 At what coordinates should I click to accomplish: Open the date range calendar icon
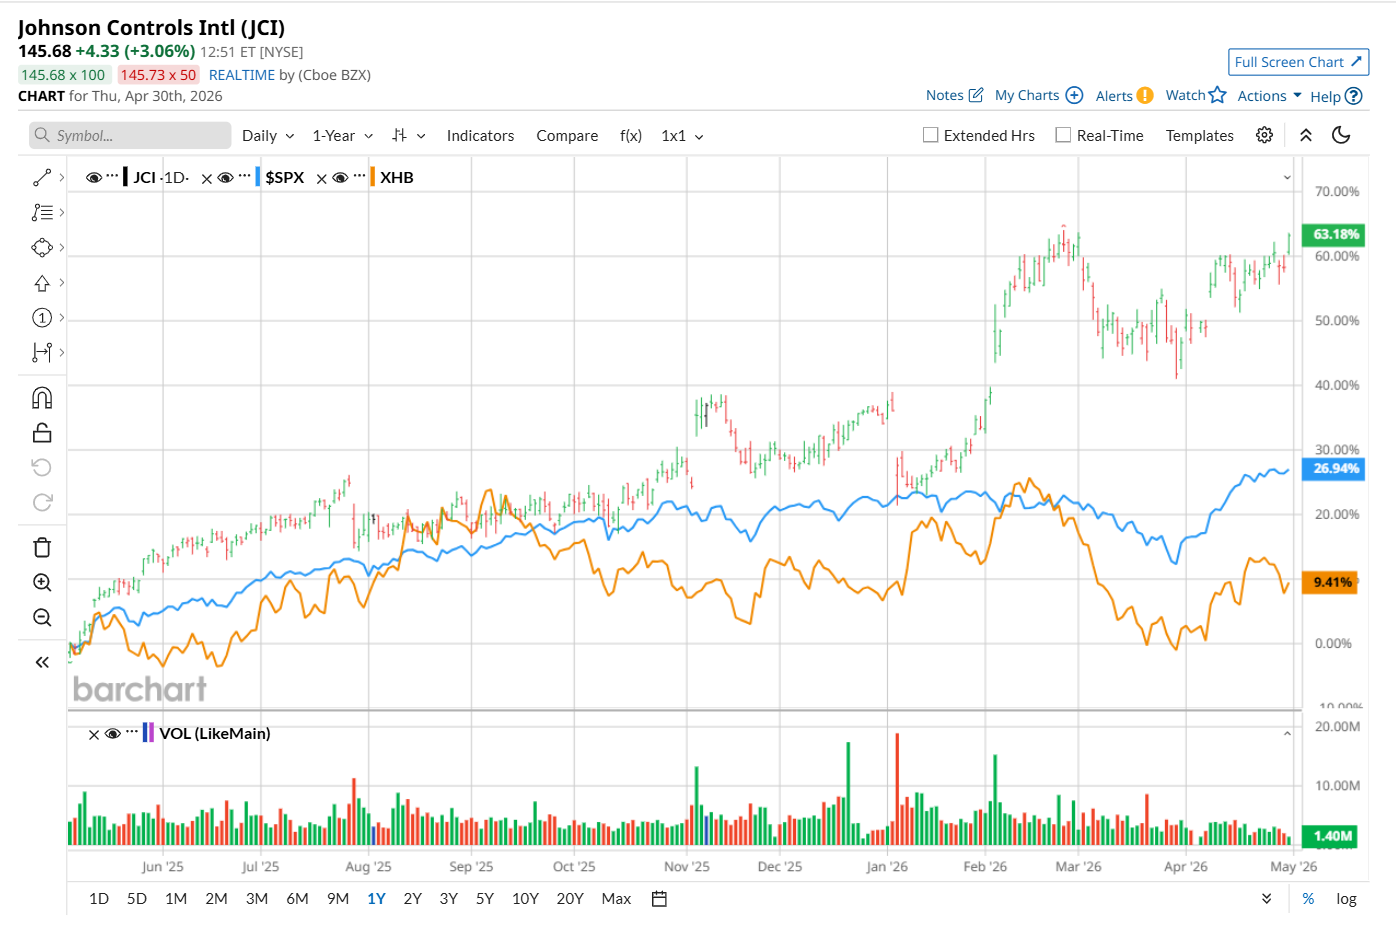click(x=659, y=899)
